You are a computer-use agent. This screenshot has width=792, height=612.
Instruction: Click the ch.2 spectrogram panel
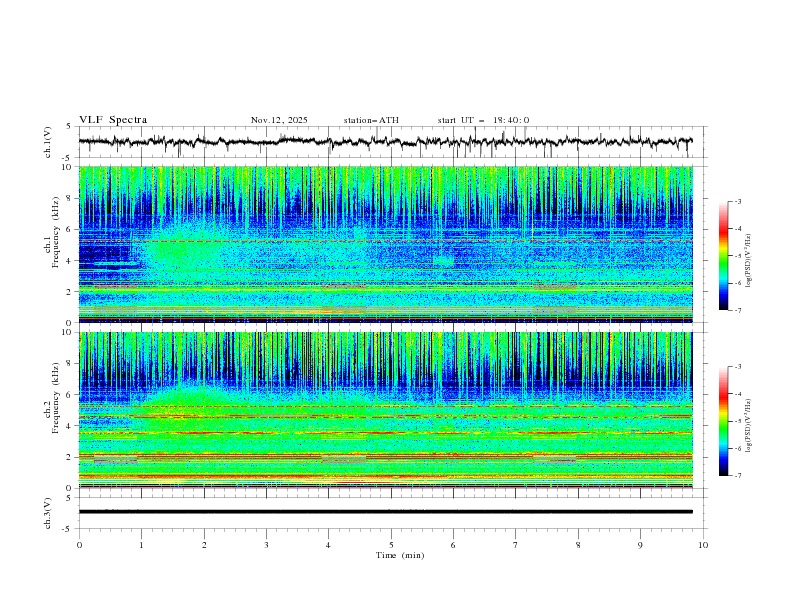[x=385, y=410]
